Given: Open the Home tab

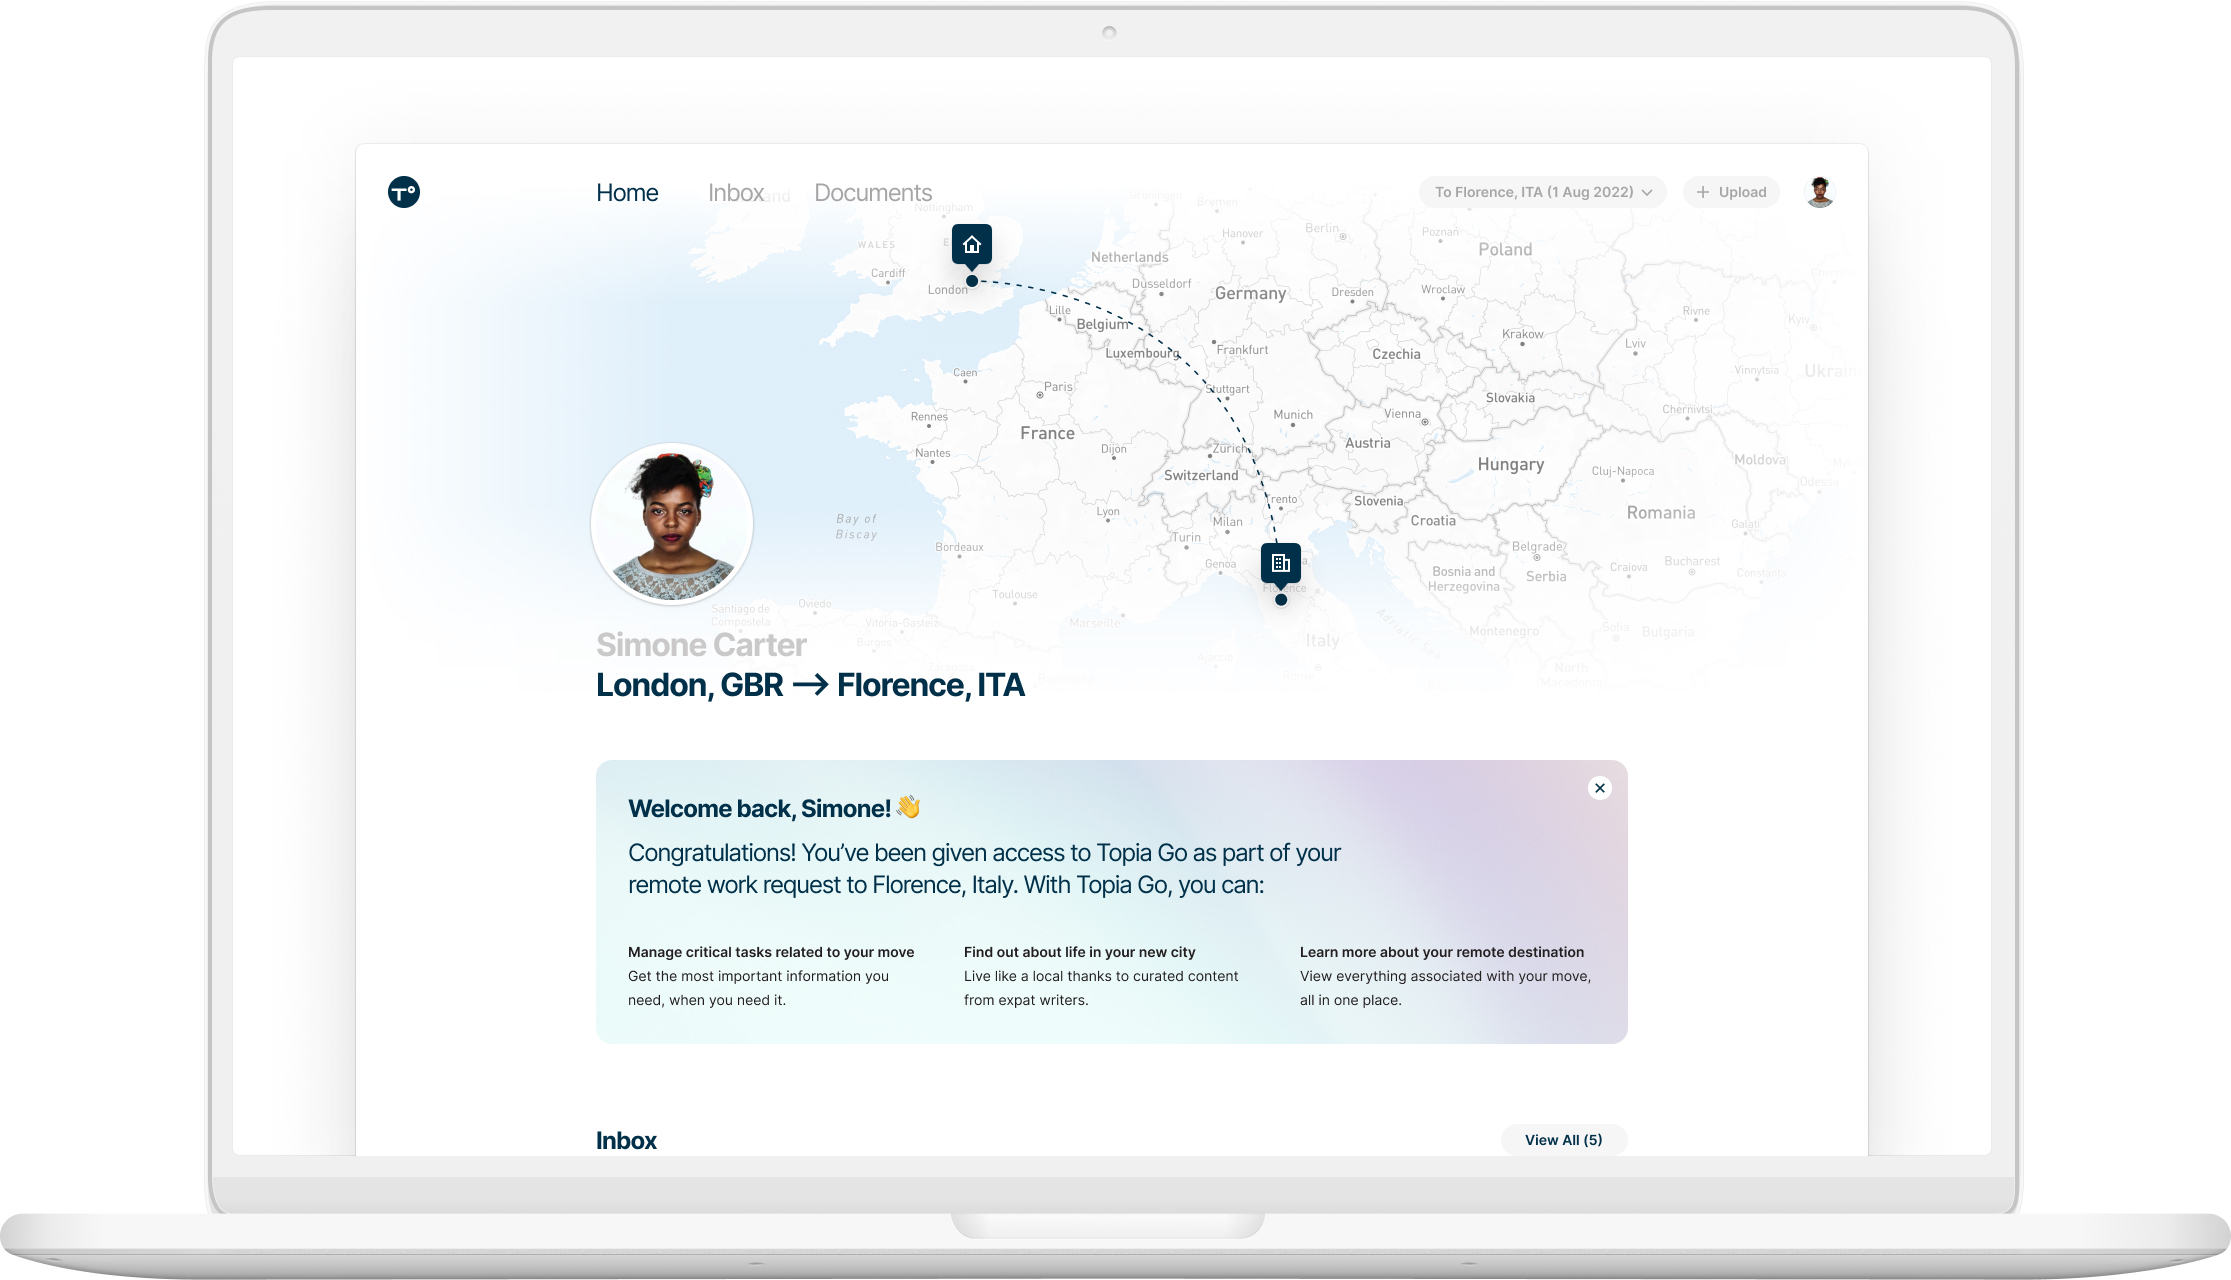Looking at the screenshot, I should 627,193.
